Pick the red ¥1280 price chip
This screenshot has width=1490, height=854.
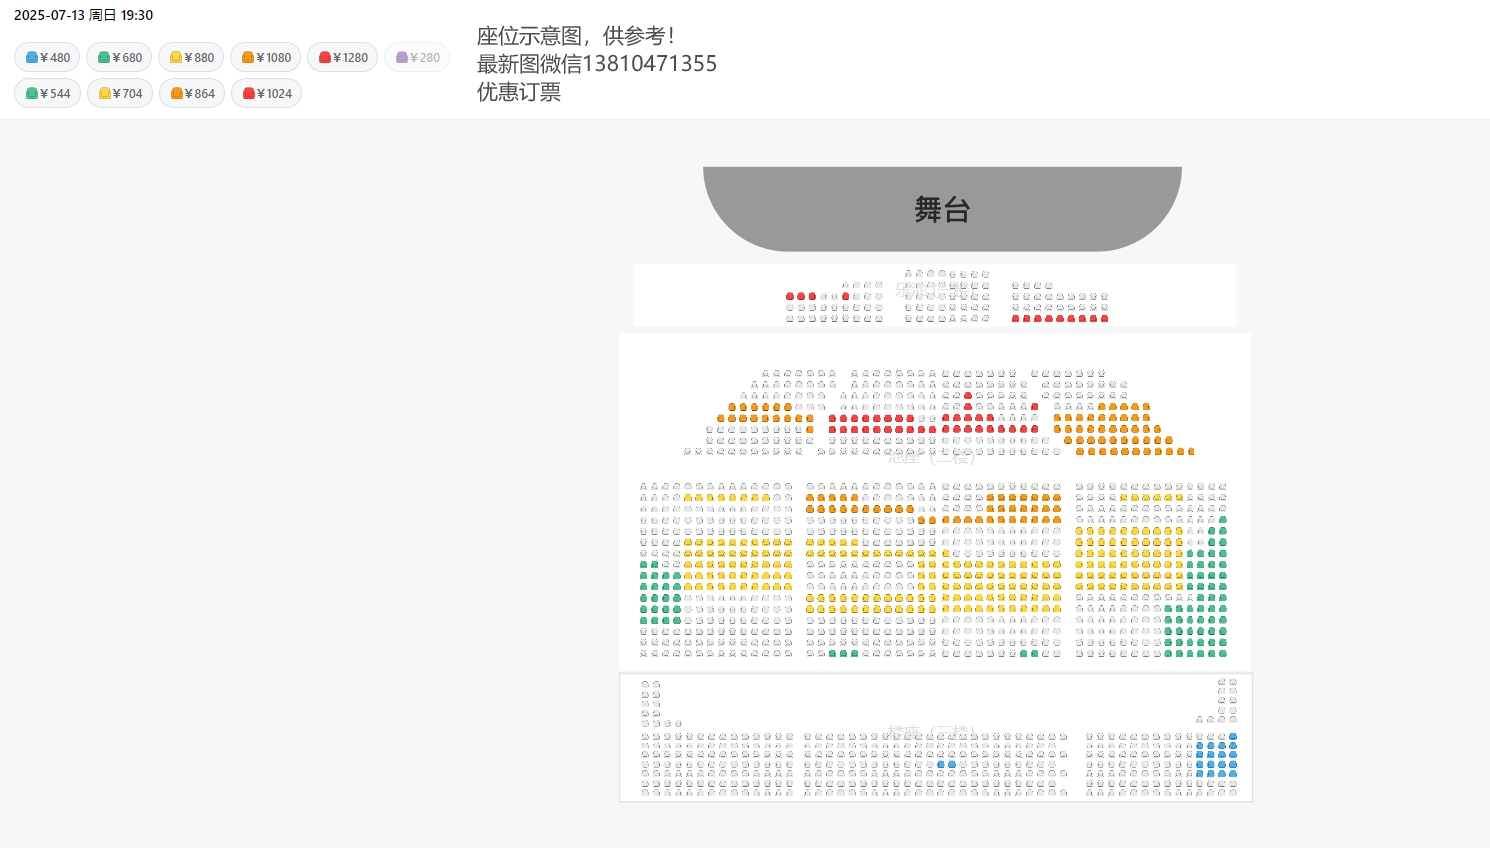(x=343, y=57)
